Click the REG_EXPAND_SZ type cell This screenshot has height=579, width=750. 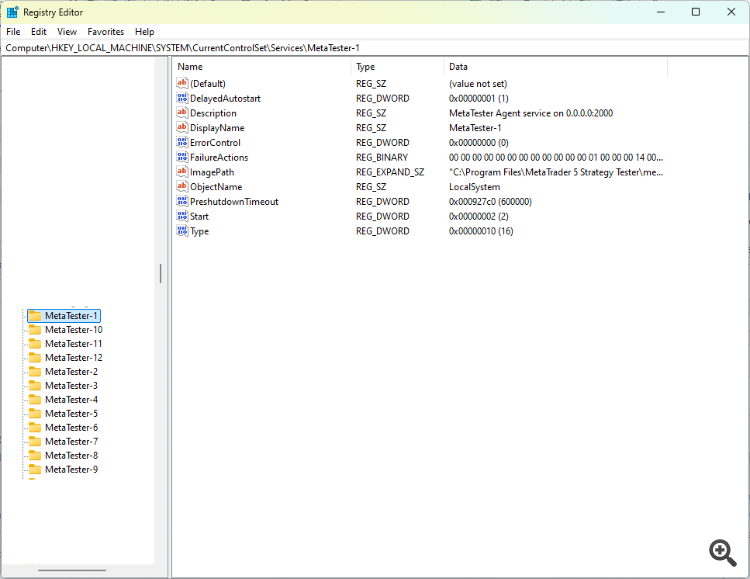(390, 172)
